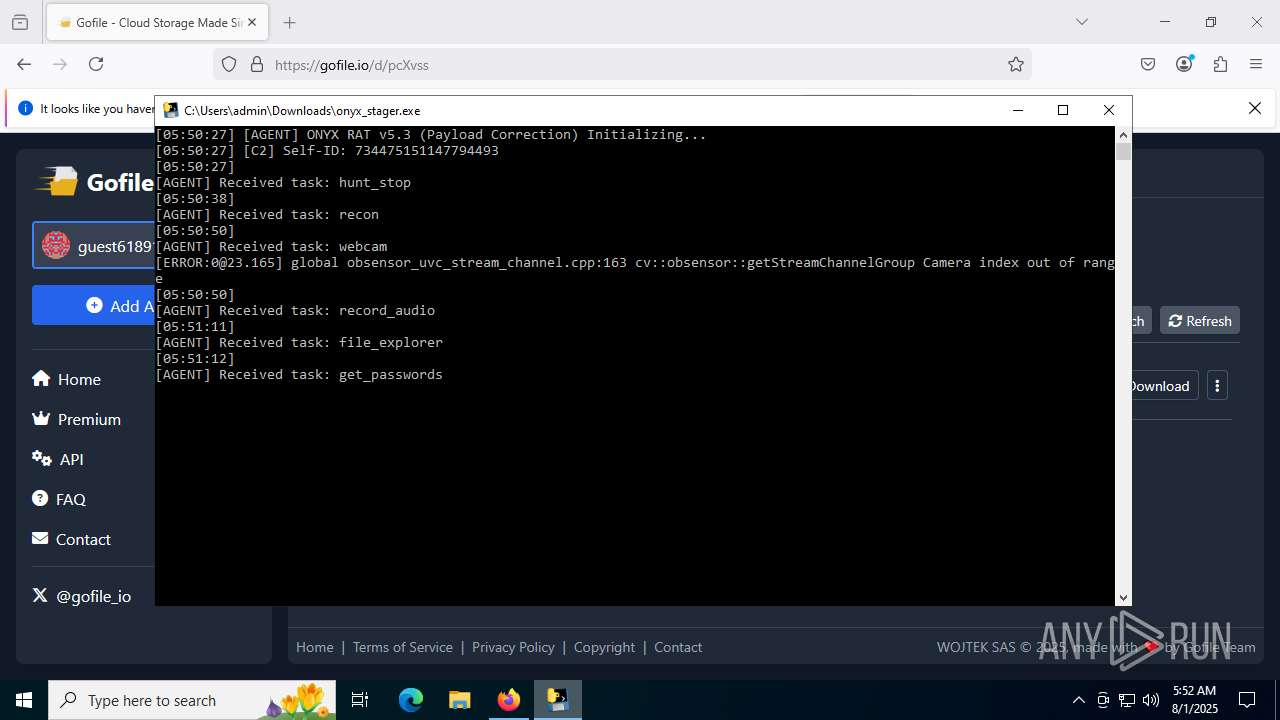1280x720 pixels.
Task: Close the Gofile browser tab
Action: coord(251,22)
